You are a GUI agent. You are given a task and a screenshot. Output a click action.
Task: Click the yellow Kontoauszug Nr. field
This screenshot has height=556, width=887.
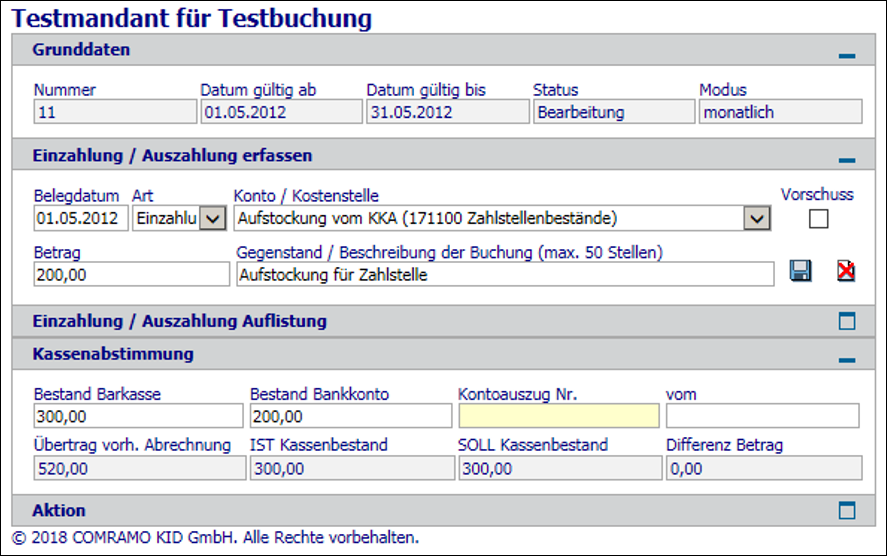coord(559,416)
